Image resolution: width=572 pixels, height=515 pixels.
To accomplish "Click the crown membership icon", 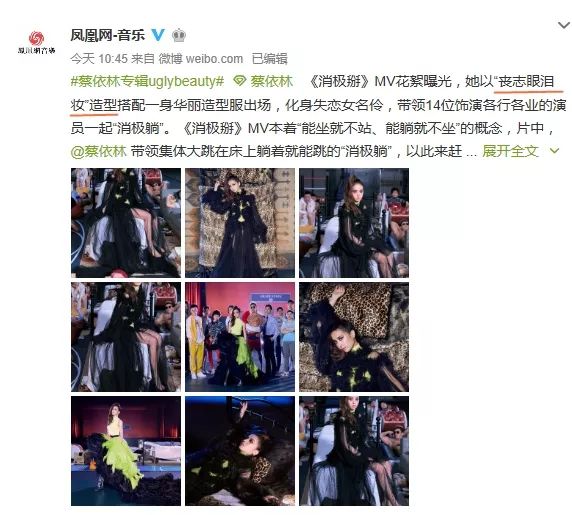I will (x=179, y=35).
